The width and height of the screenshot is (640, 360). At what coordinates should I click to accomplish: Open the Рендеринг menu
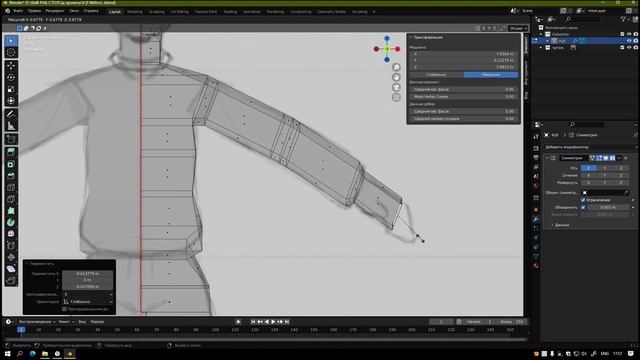[x=55, y=11]
